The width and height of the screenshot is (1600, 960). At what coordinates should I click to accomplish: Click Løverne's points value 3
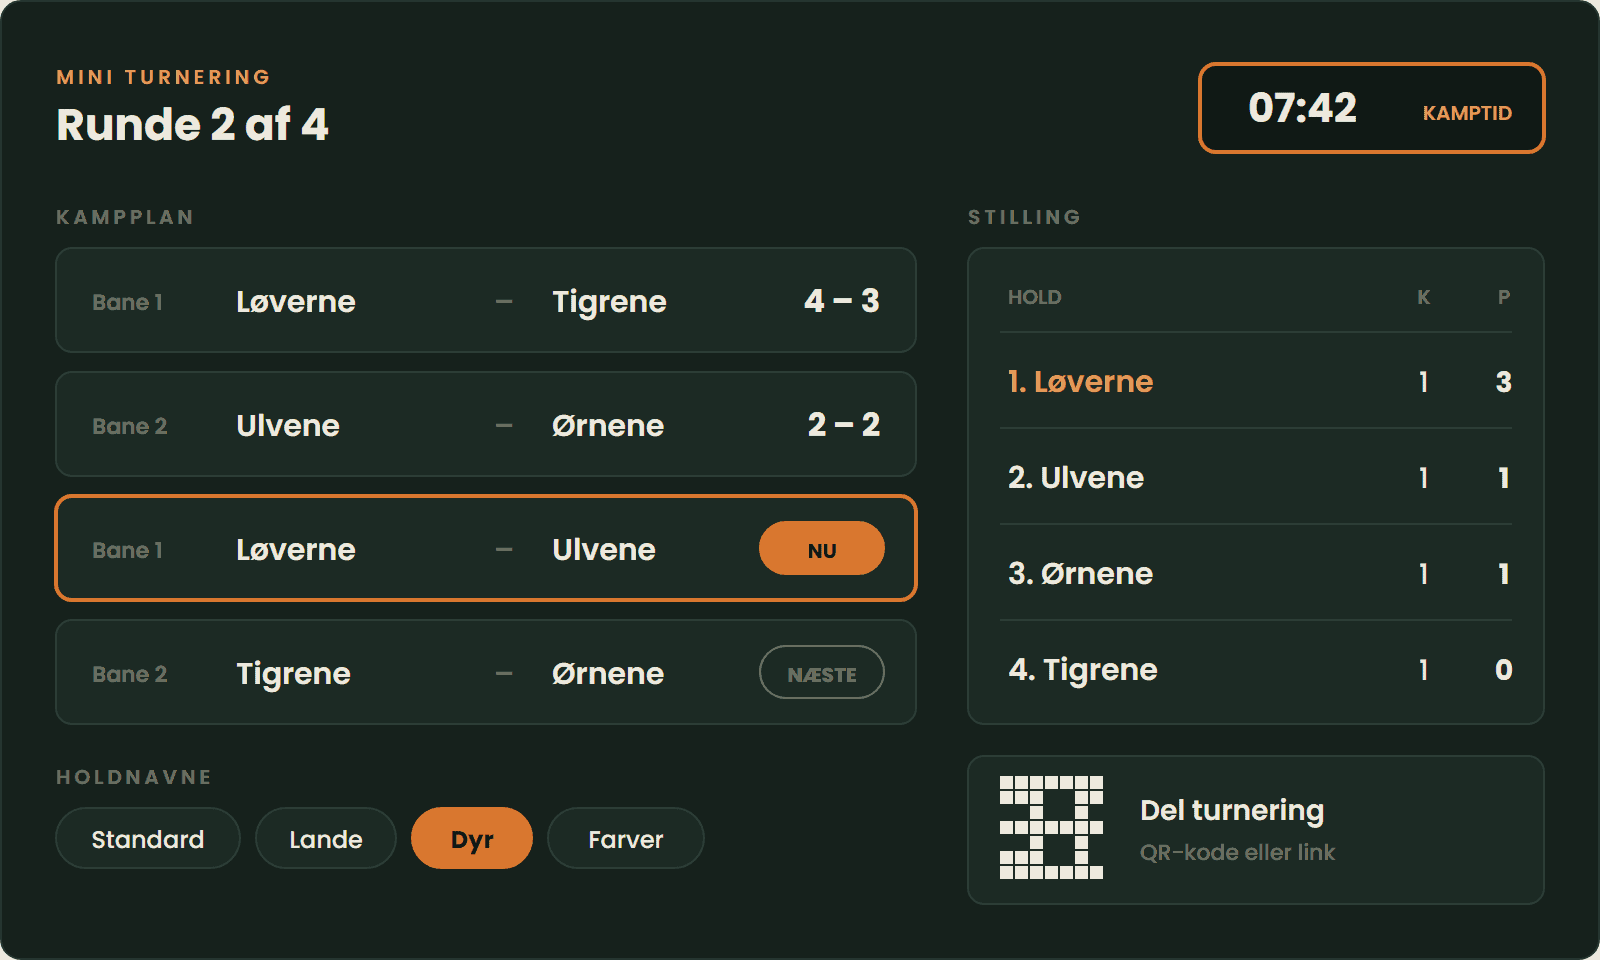coord(1504,381)
